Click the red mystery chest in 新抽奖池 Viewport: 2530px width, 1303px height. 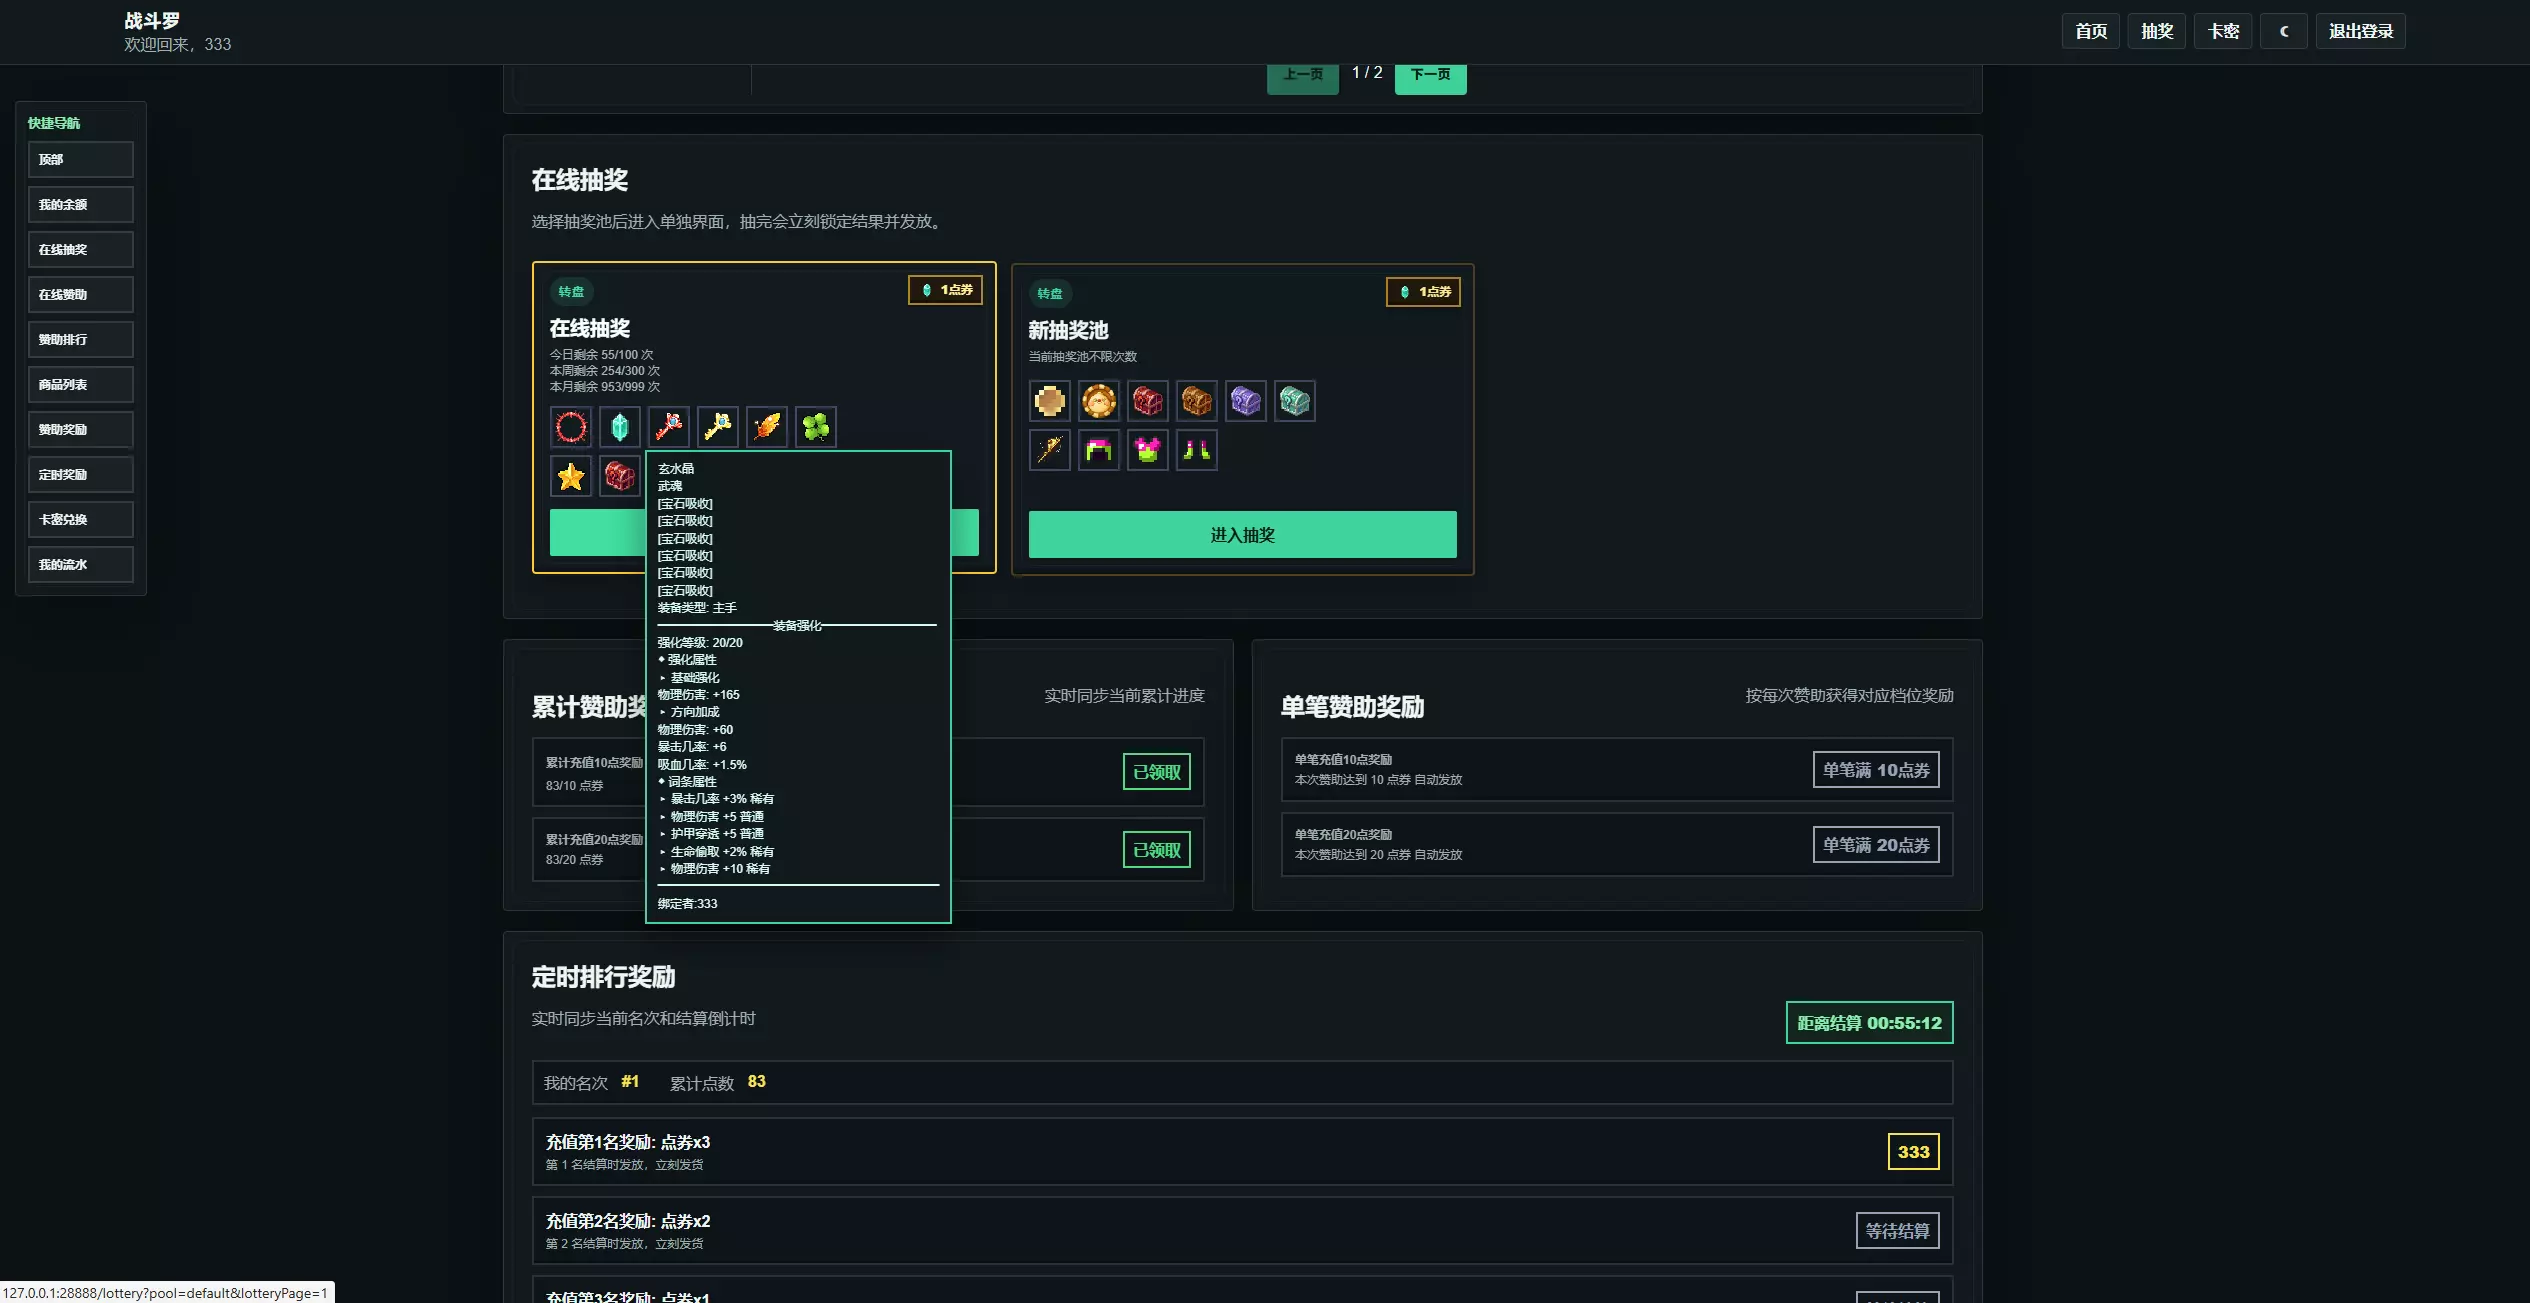click(x=1148, y=401)
